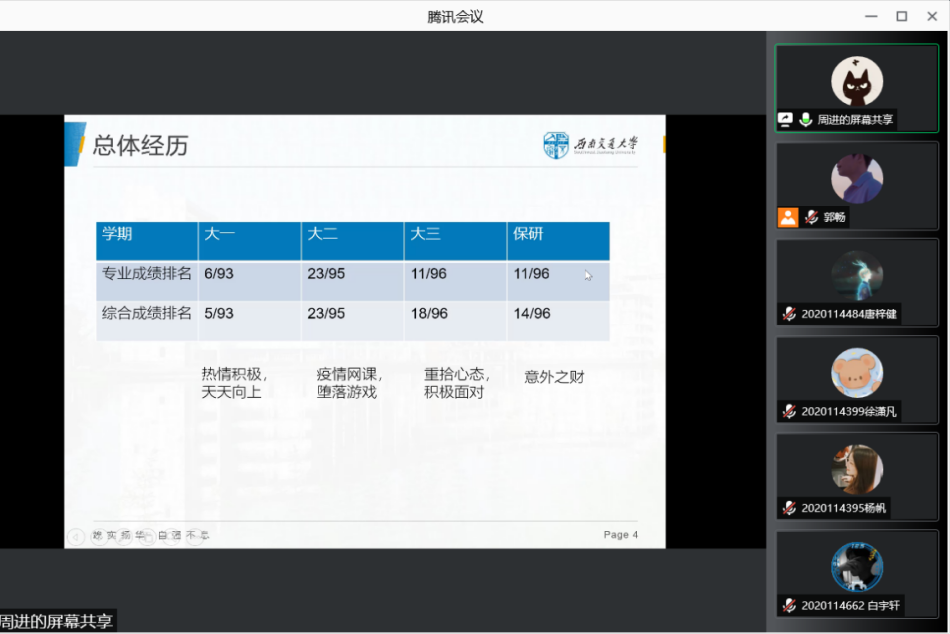The image size is (950, 634).
Task: Click the 周进的屏幕共享 label at bottom left
Action: coord(57,621)
